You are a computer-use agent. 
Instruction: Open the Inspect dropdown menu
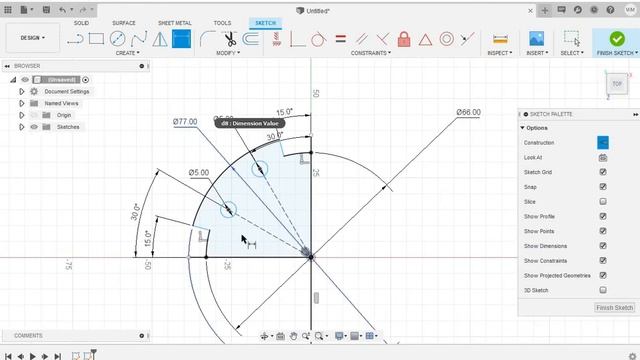[500, 53]
